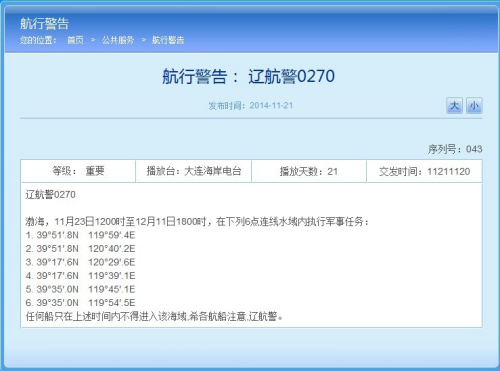The height and width of the screenshot is (371, 500).
Task: Click the closing line 任何船只在上述时间内不得进入该海域
Action: [155, 316]
